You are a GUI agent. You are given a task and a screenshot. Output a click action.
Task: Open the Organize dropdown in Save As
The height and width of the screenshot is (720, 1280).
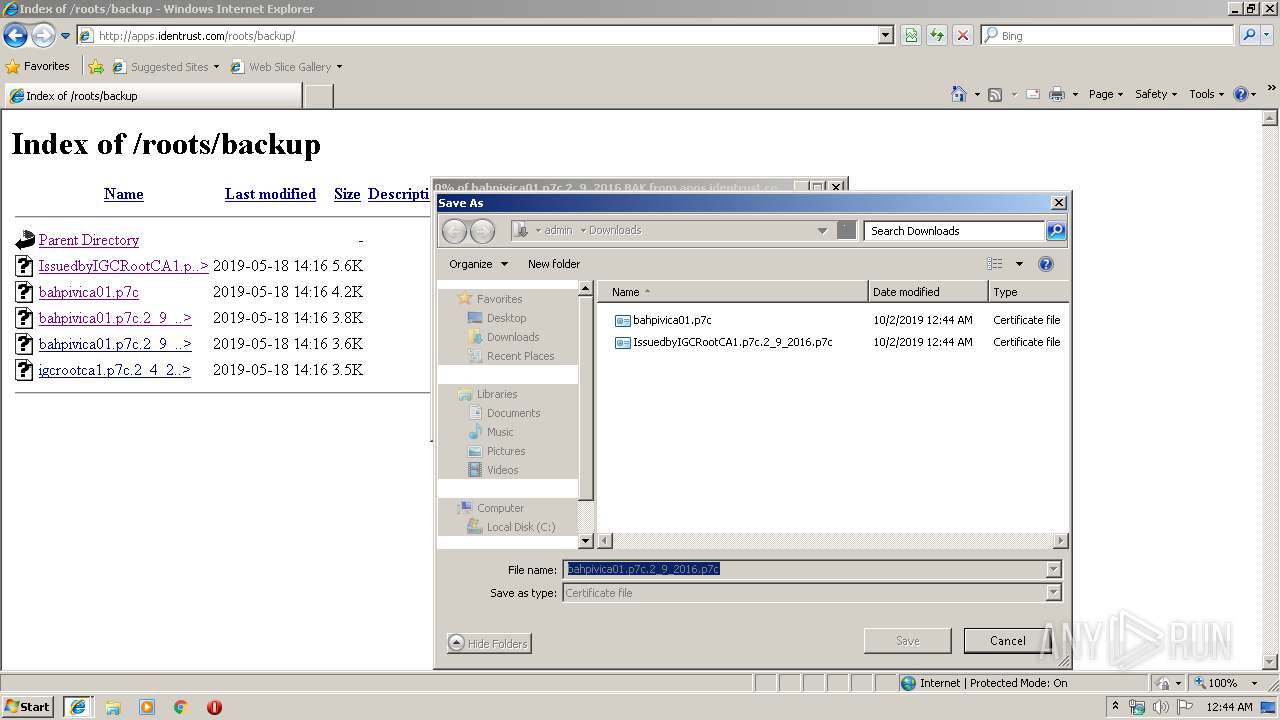coord(478,264)
